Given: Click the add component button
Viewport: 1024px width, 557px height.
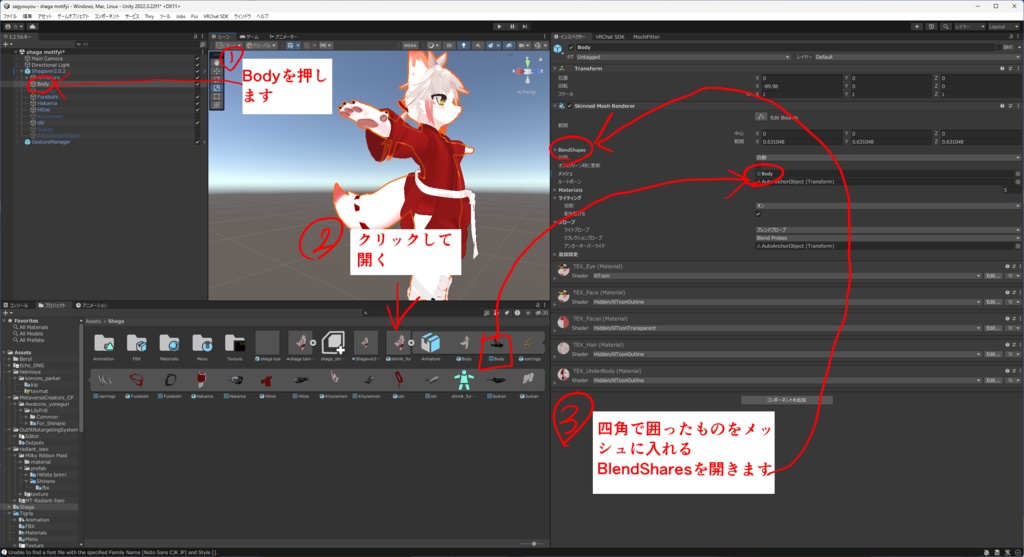Looking at the screenshot, I should 786,400.
